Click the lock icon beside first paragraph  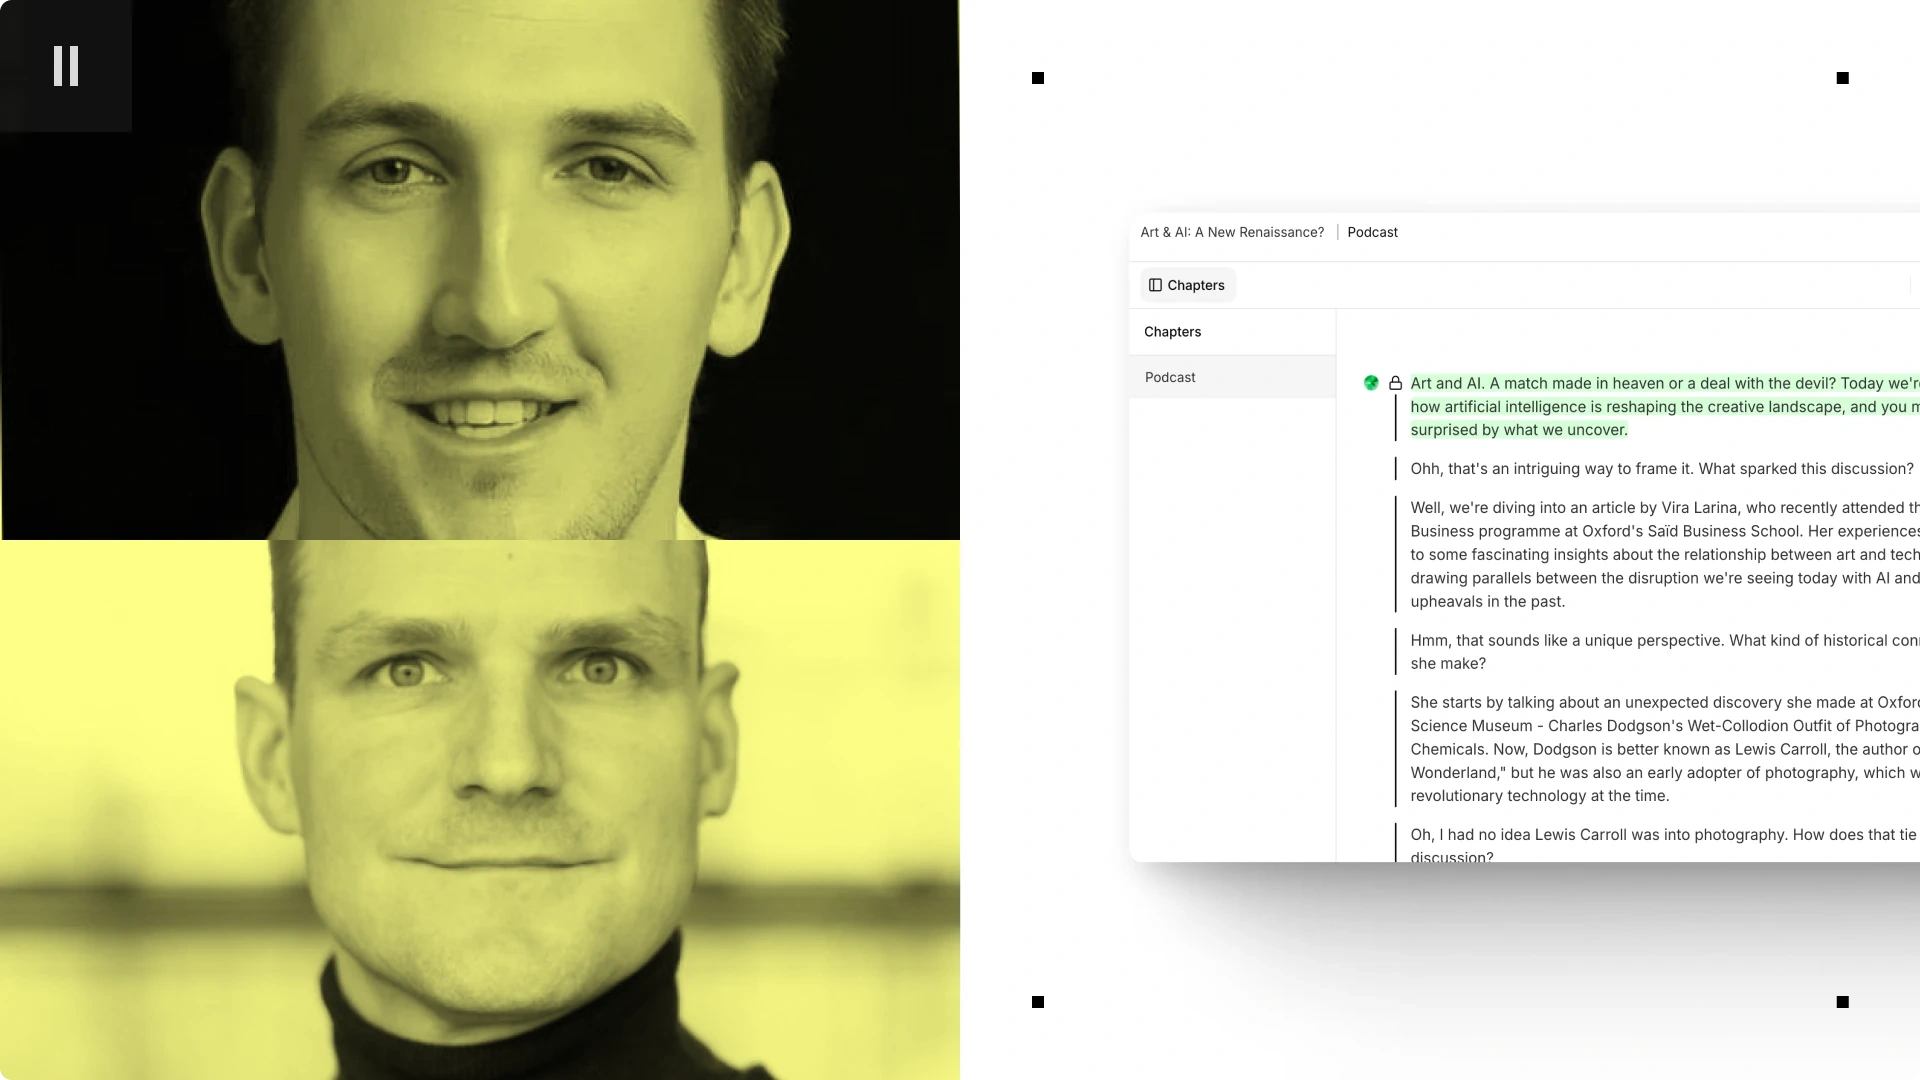(1395, 383)
